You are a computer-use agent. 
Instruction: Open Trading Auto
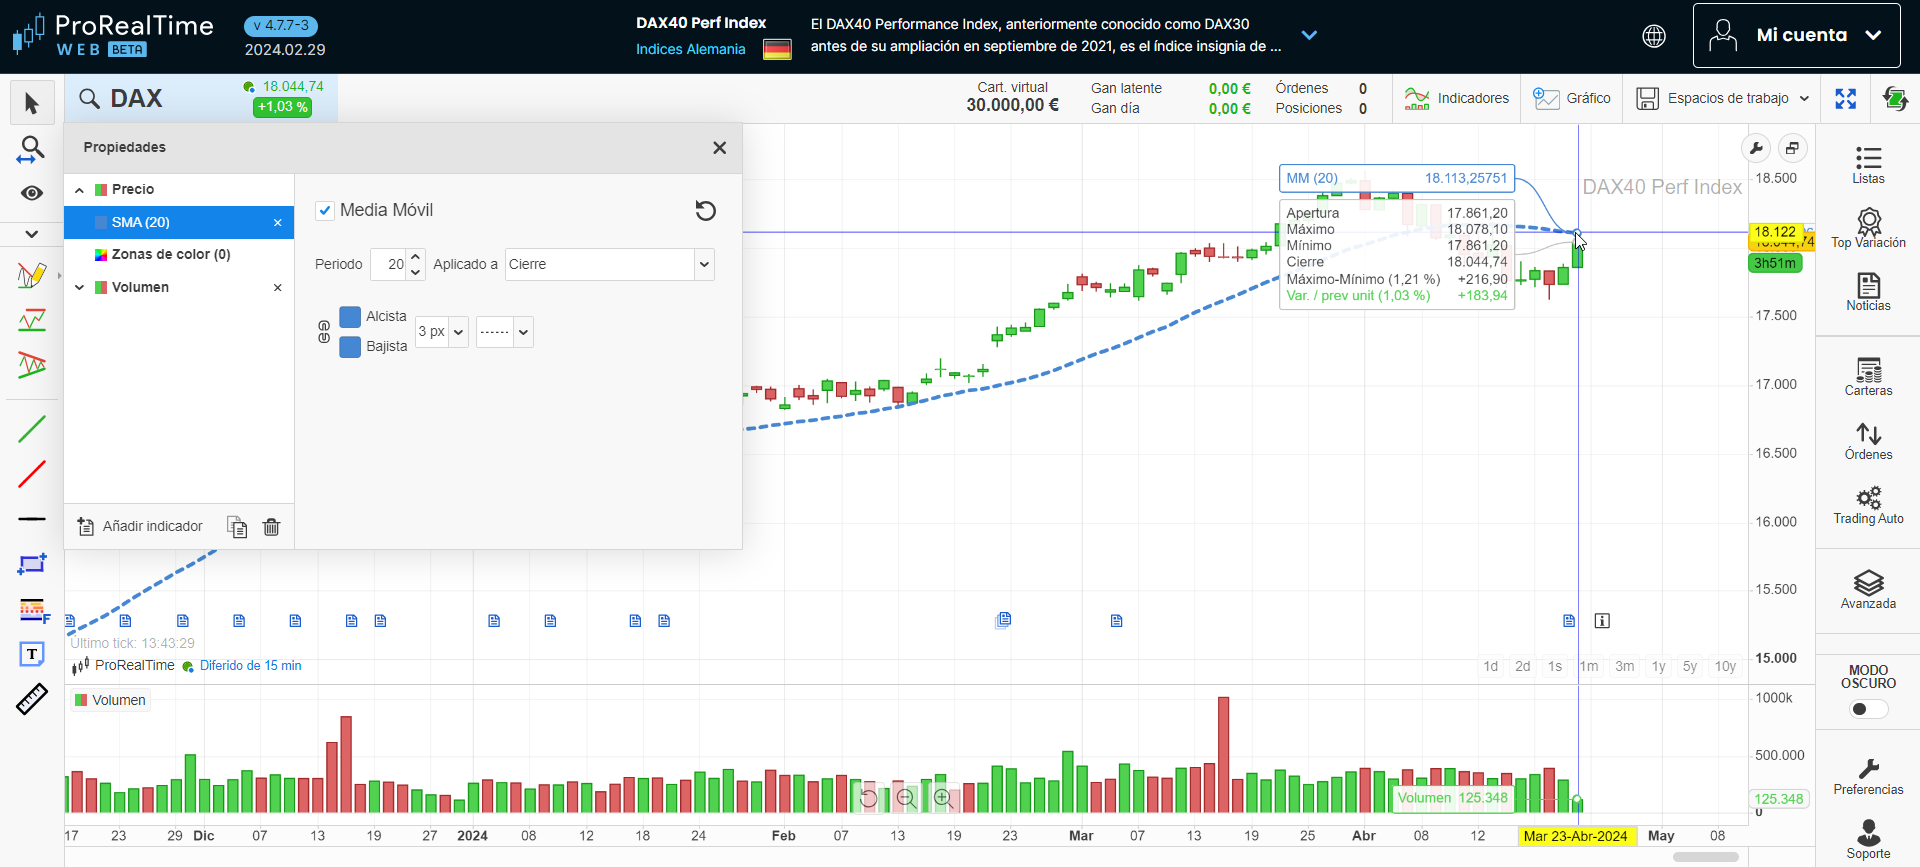tap(1867, 505)
